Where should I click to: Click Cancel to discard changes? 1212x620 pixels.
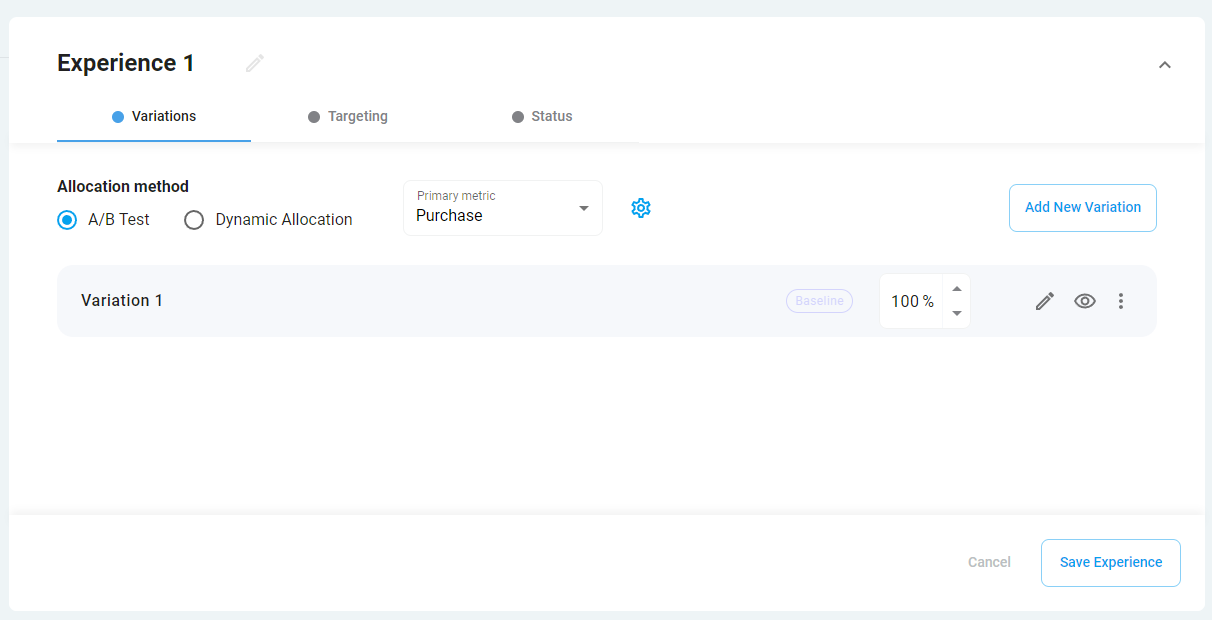pyautogui.click(x=989, y=562)
